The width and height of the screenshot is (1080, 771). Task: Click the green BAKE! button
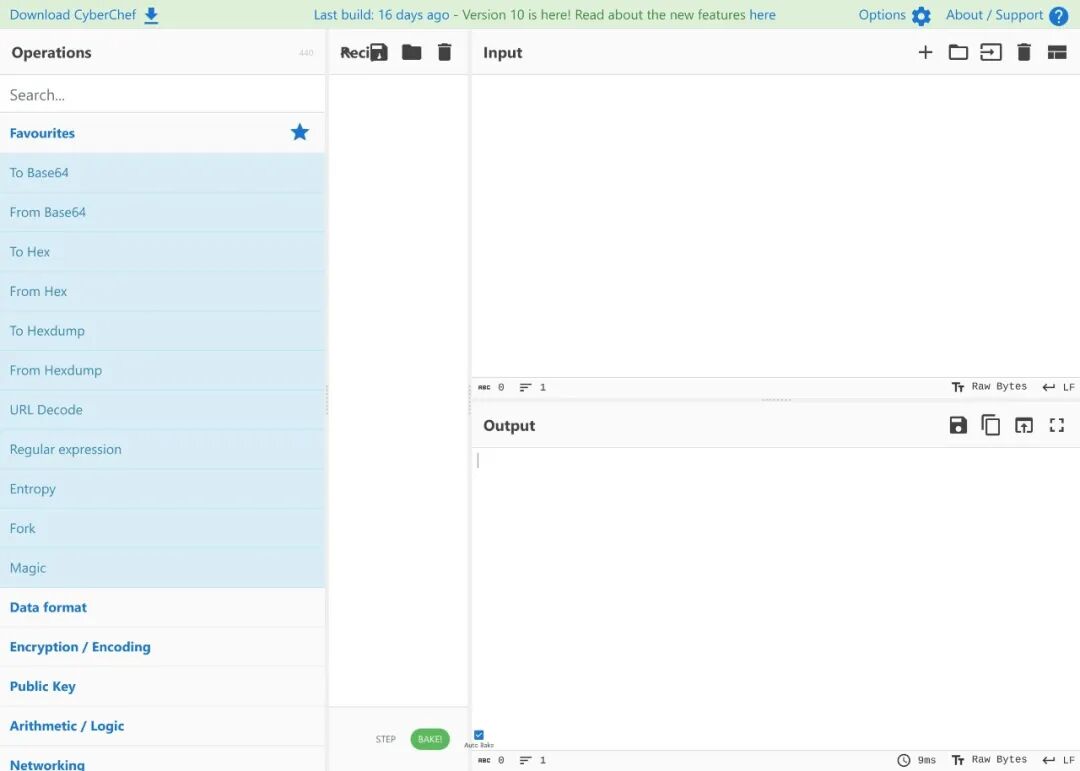click(x=430, y=739)
